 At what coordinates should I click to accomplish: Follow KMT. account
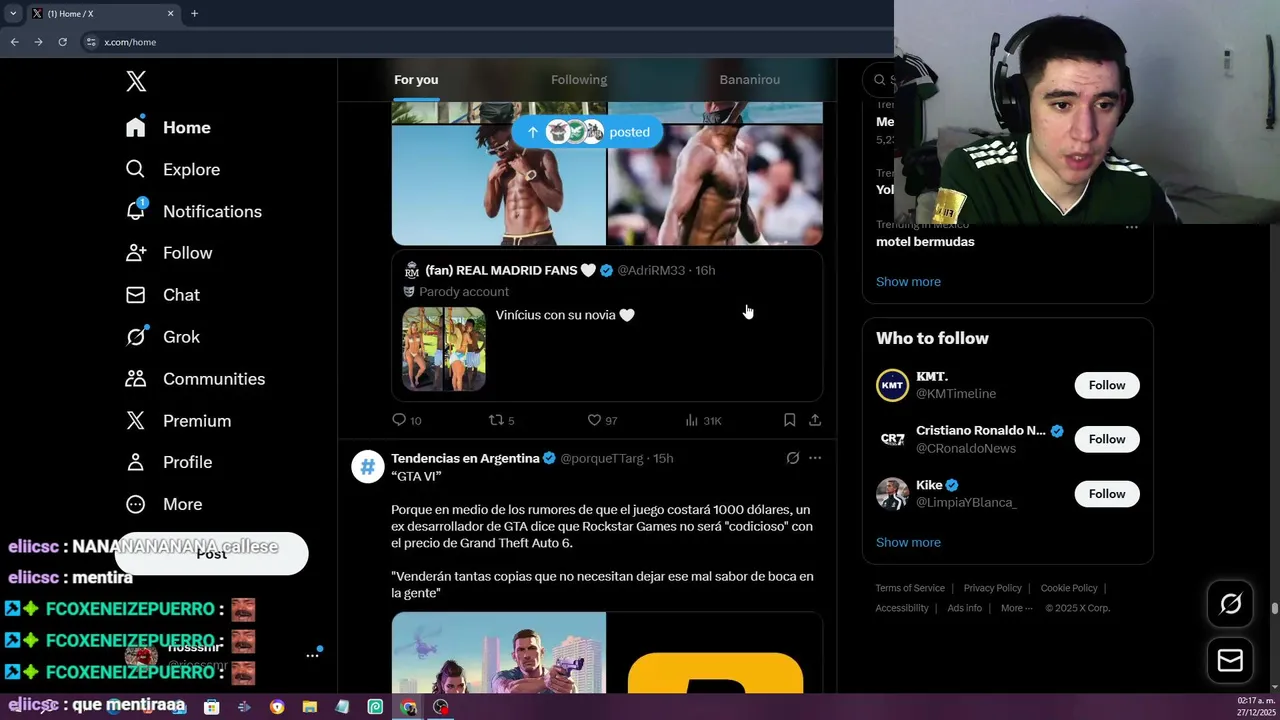pyautogui.click(x=1107, y=385)
